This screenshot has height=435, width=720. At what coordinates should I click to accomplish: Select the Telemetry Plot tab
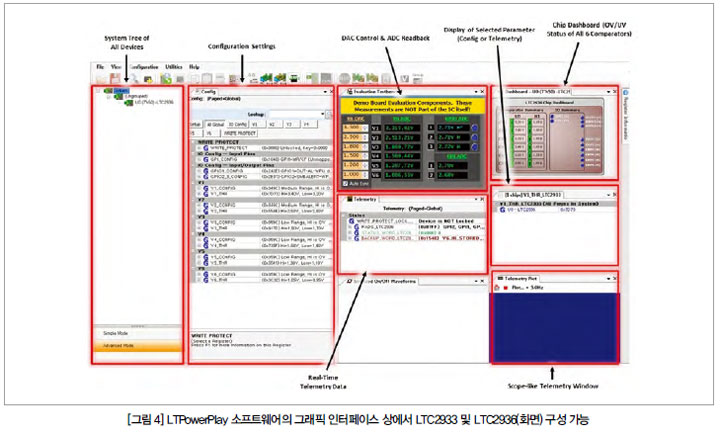(x=518, y=279)
